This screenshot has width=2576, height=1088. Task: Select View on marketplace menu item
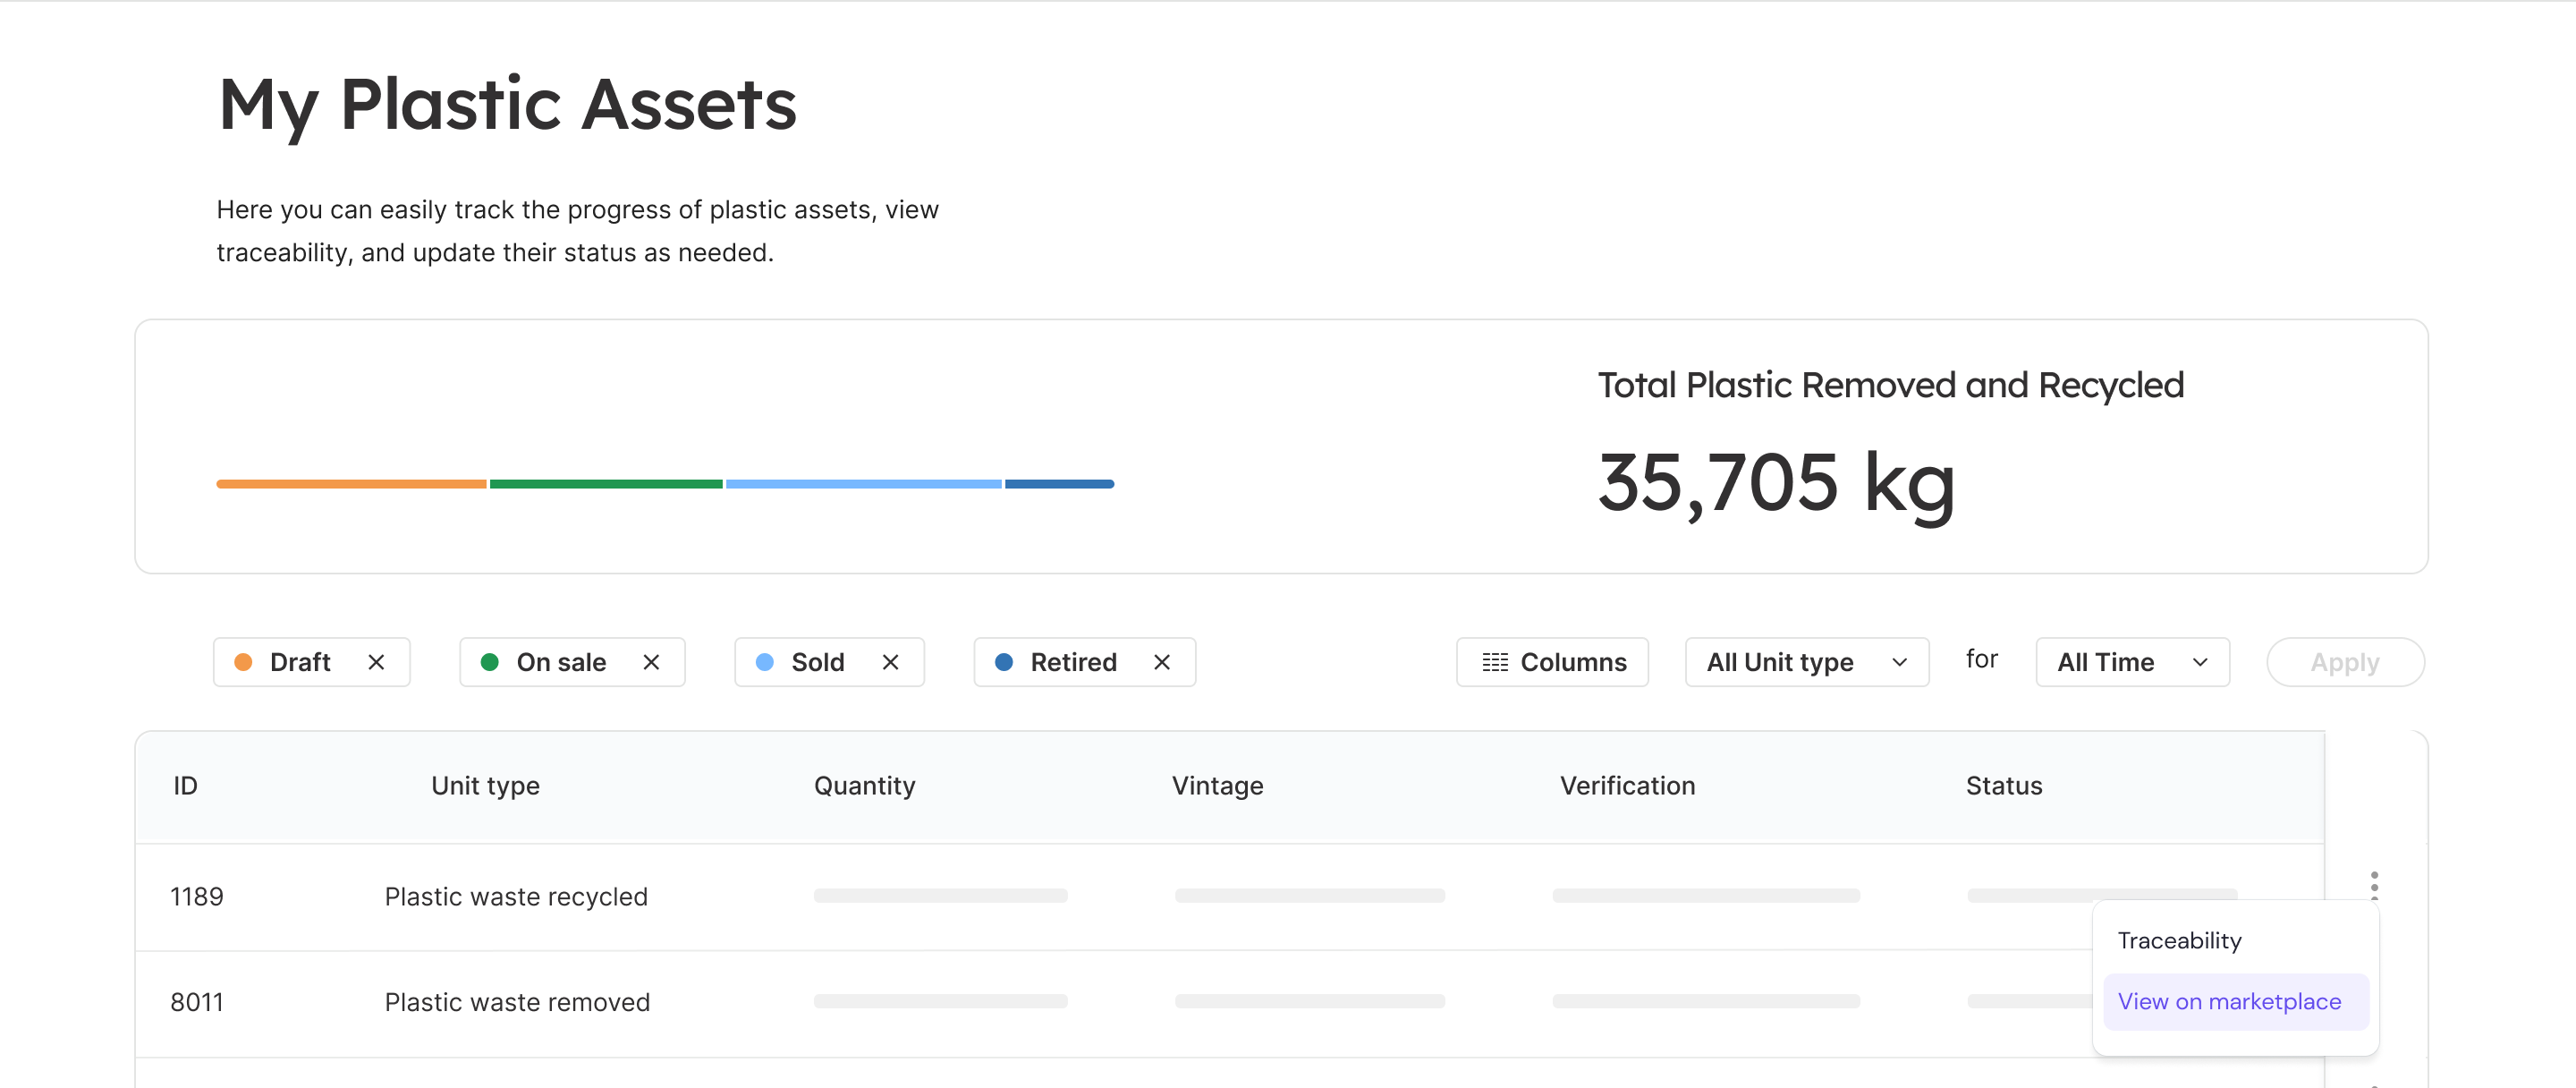pos(2229,1001)
